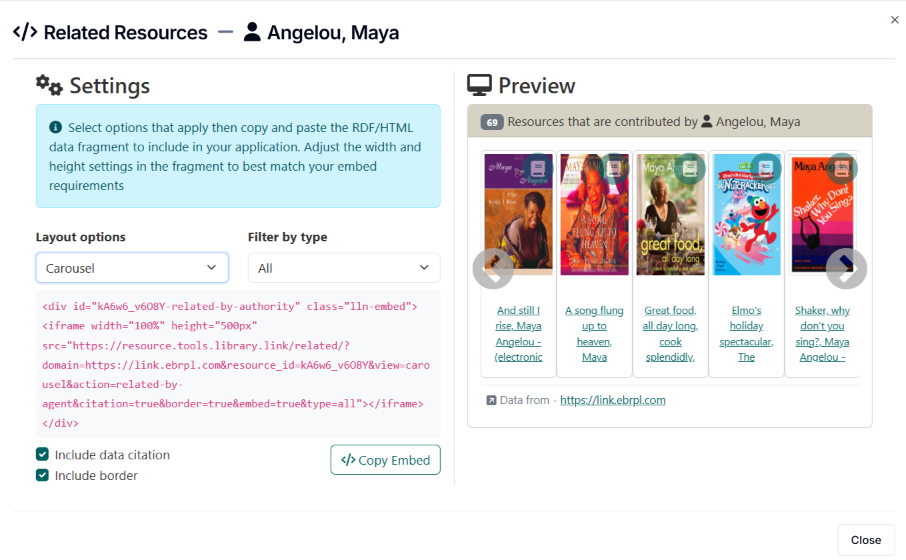Close dialog with the top-right X

click(x=894, y=20)
